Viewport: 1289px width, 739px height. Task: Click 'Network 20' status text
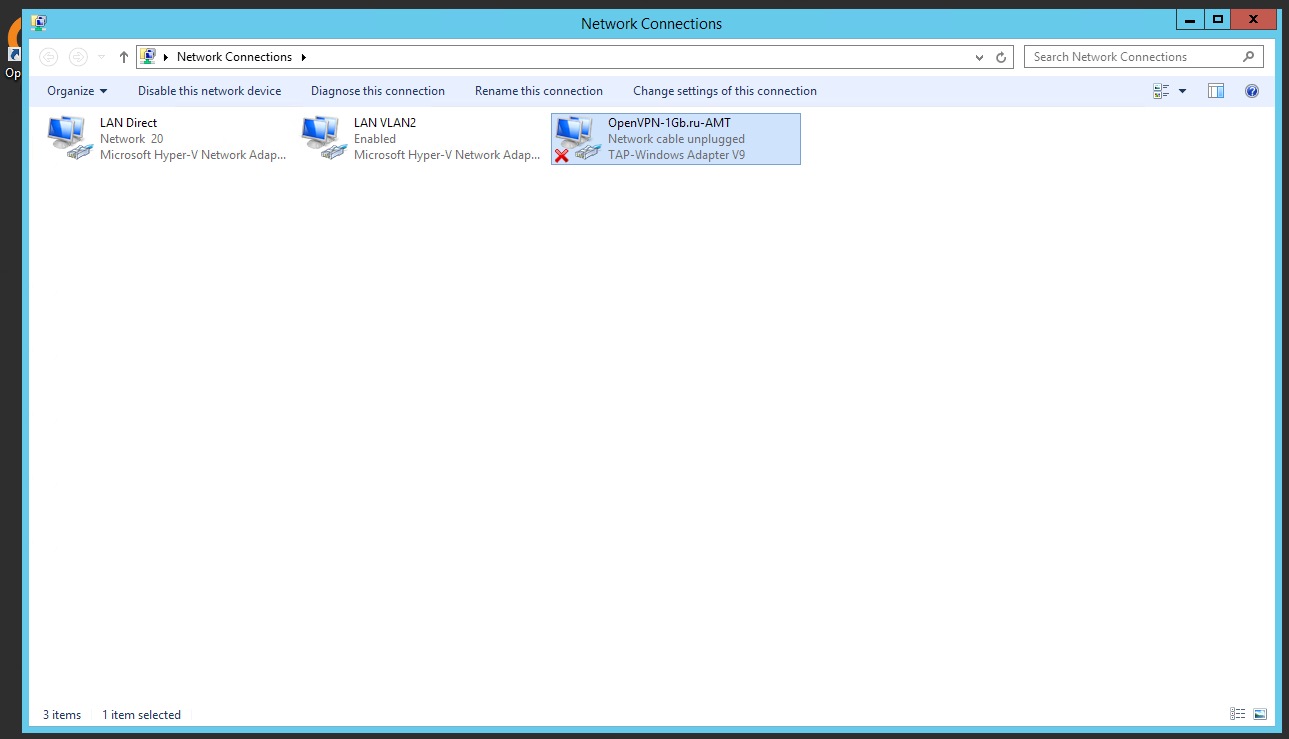coord(131,139)
